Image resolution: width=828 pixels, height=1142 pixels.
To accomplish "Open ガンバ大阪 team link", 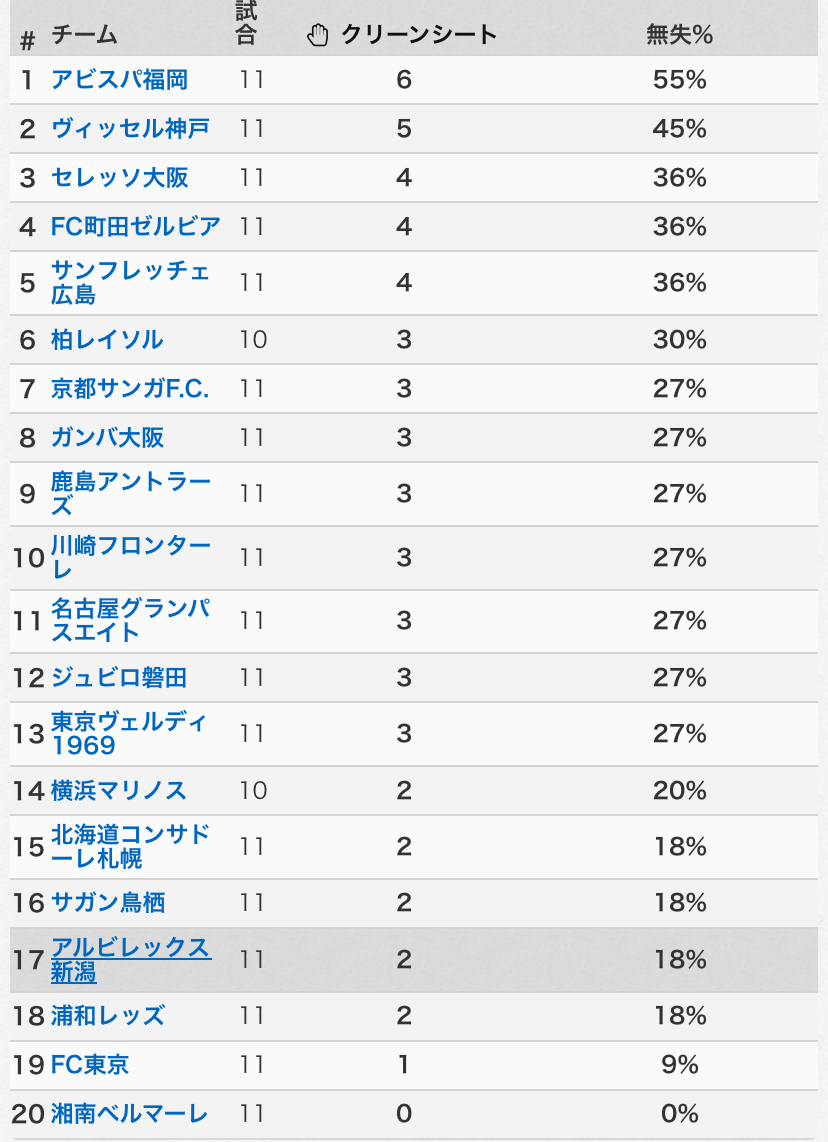I will (107, 437).
